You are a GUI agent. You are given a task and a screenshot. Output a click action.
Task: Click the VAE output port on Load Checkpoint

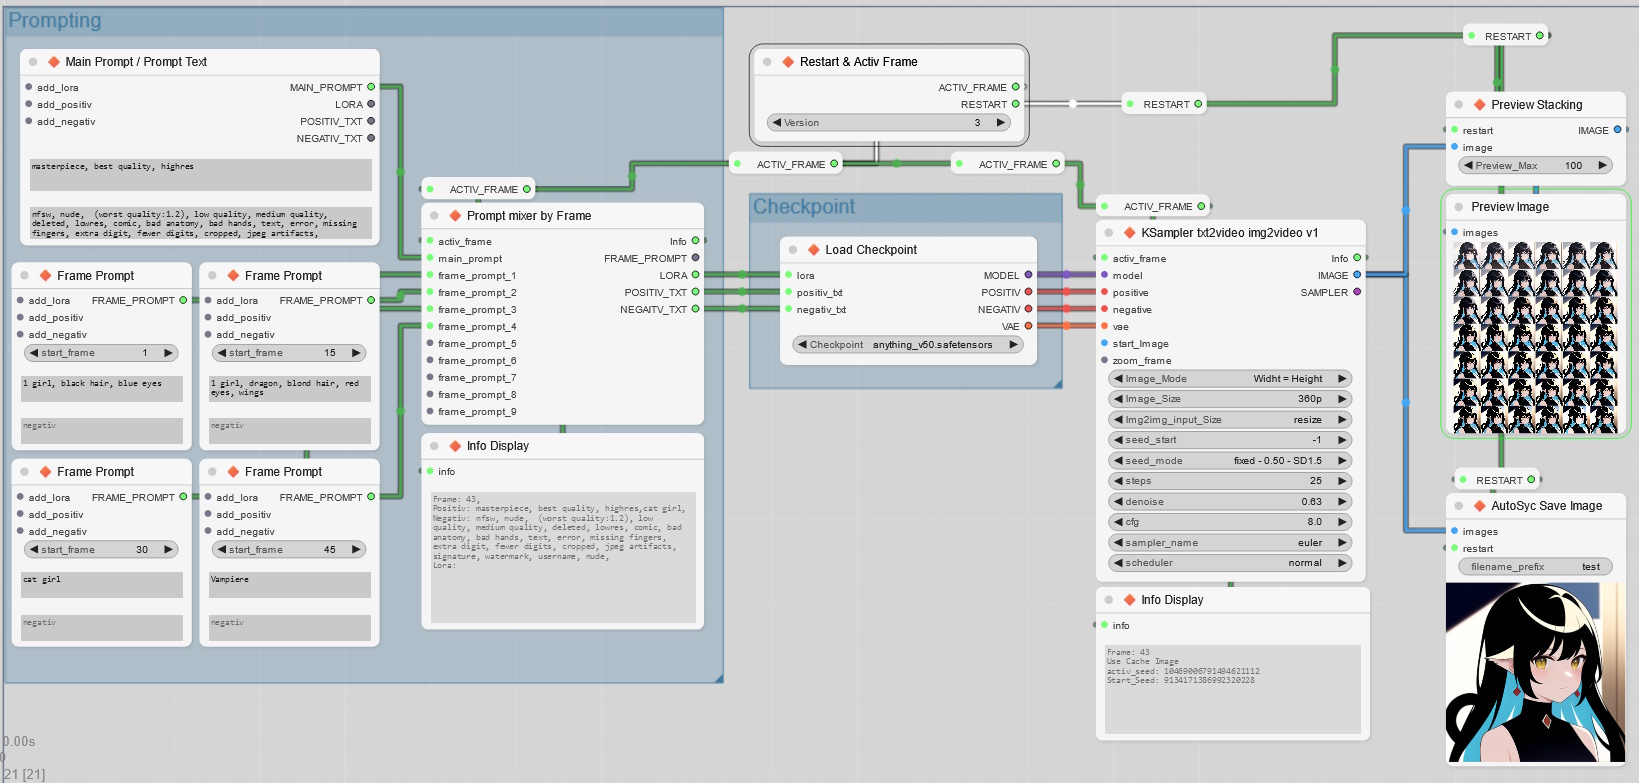click(x=1028, y=326)
